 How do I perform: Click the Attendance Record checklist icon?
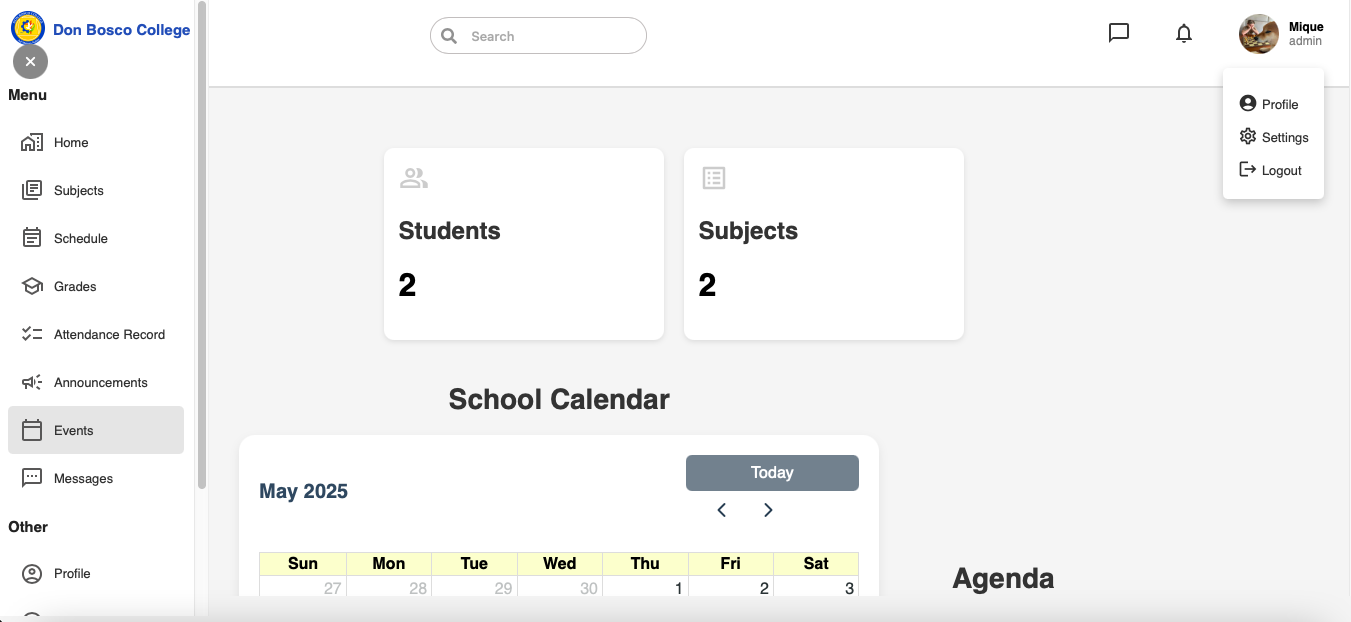[x=32, y=335]
